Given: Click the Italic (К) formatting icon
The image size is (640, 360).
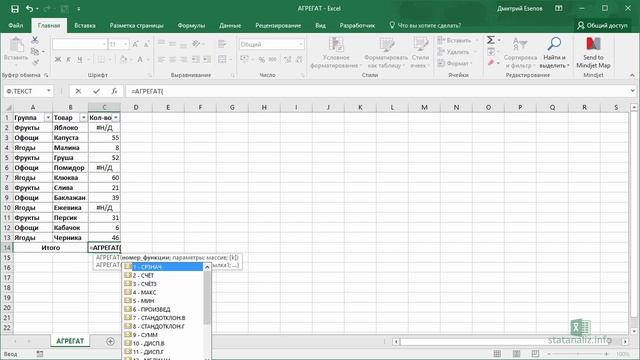Looking at the screenshot, I should 68,60.
